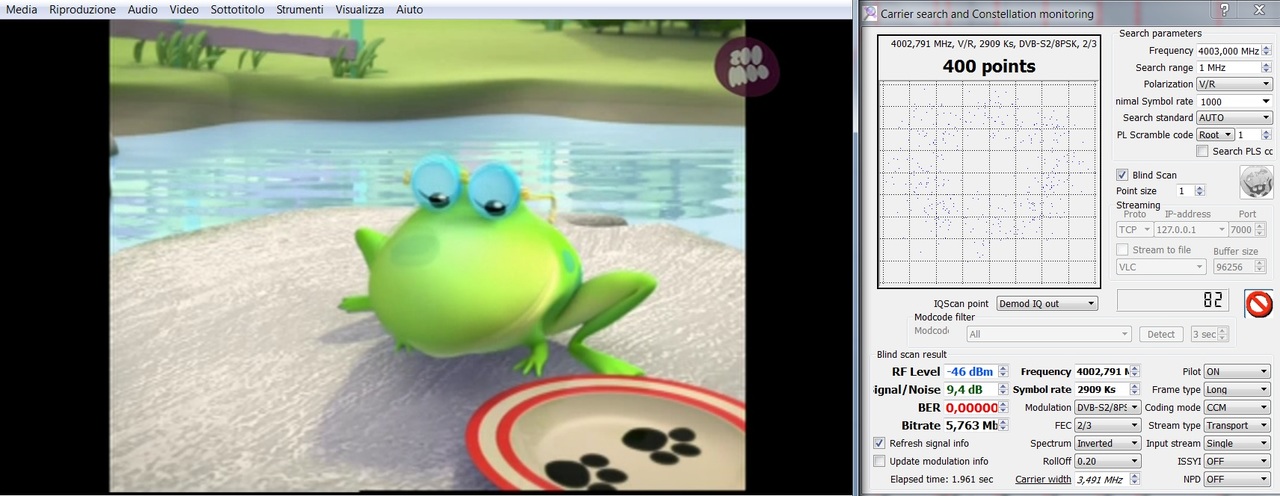Screen dimensions: 1280x496
Task: Adjust the Signal/Noise stepper
Action: pos(1003,389)
